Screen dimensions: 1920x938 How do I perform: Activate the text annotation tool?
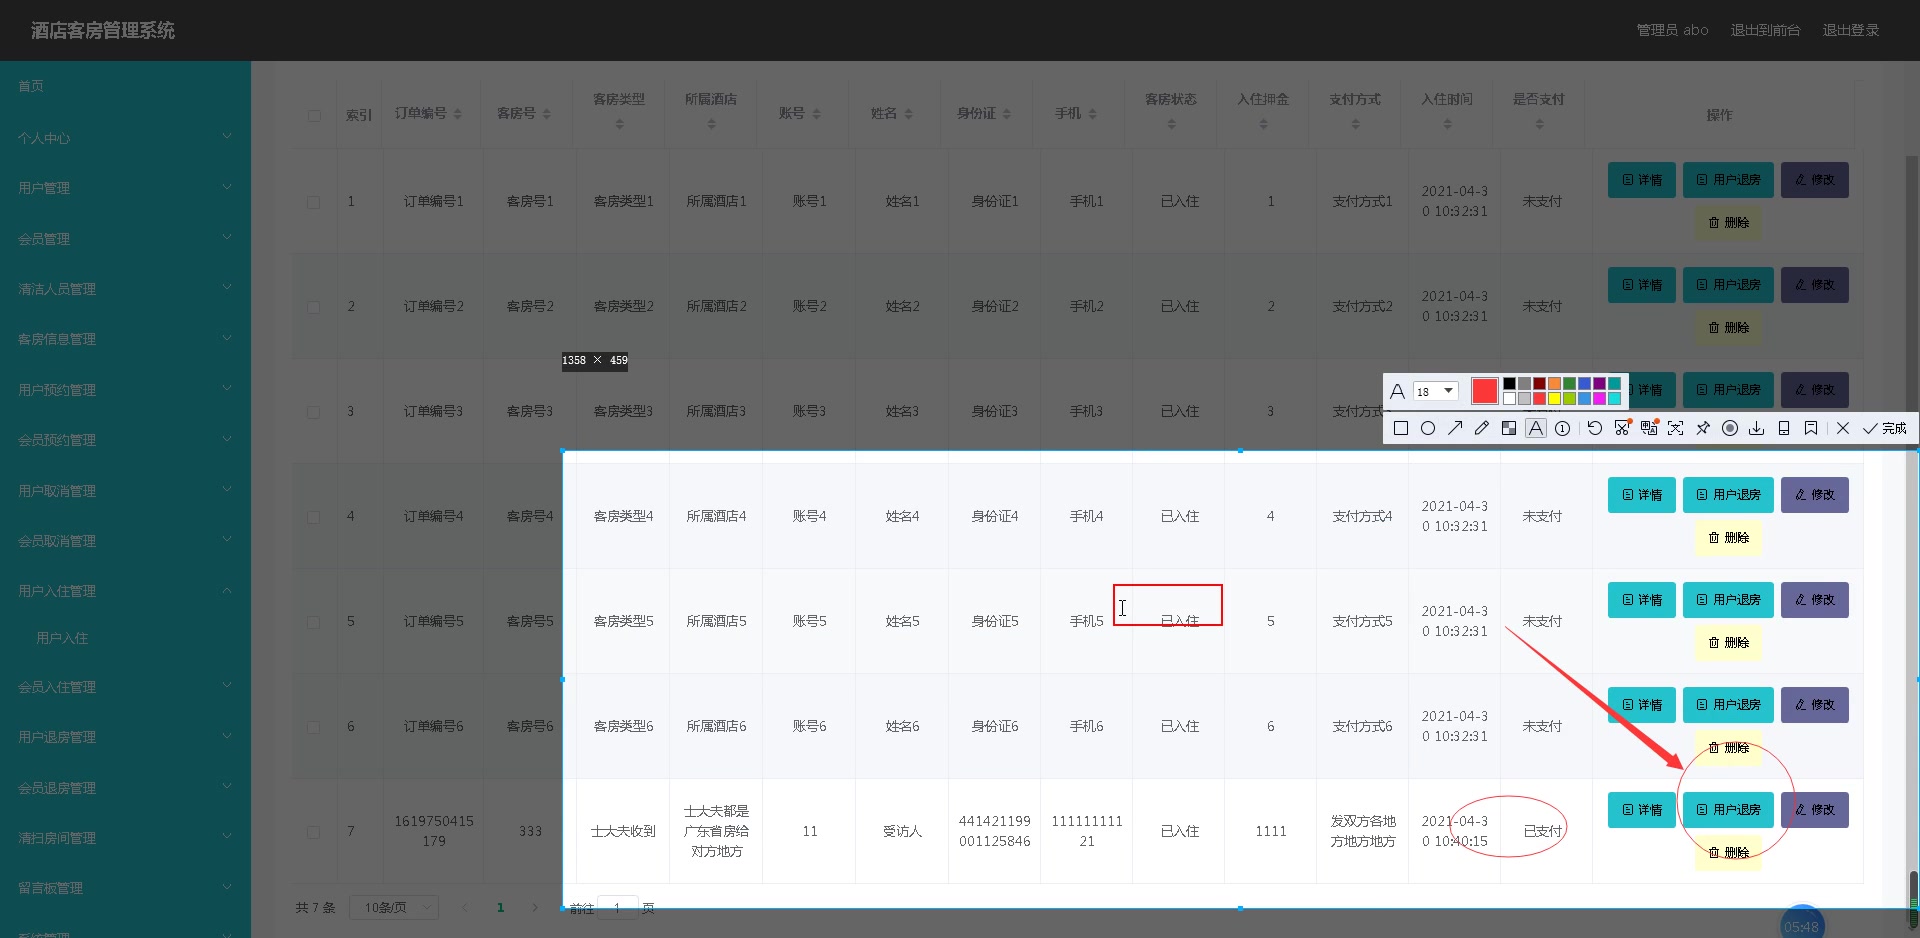click(1535, 428)
